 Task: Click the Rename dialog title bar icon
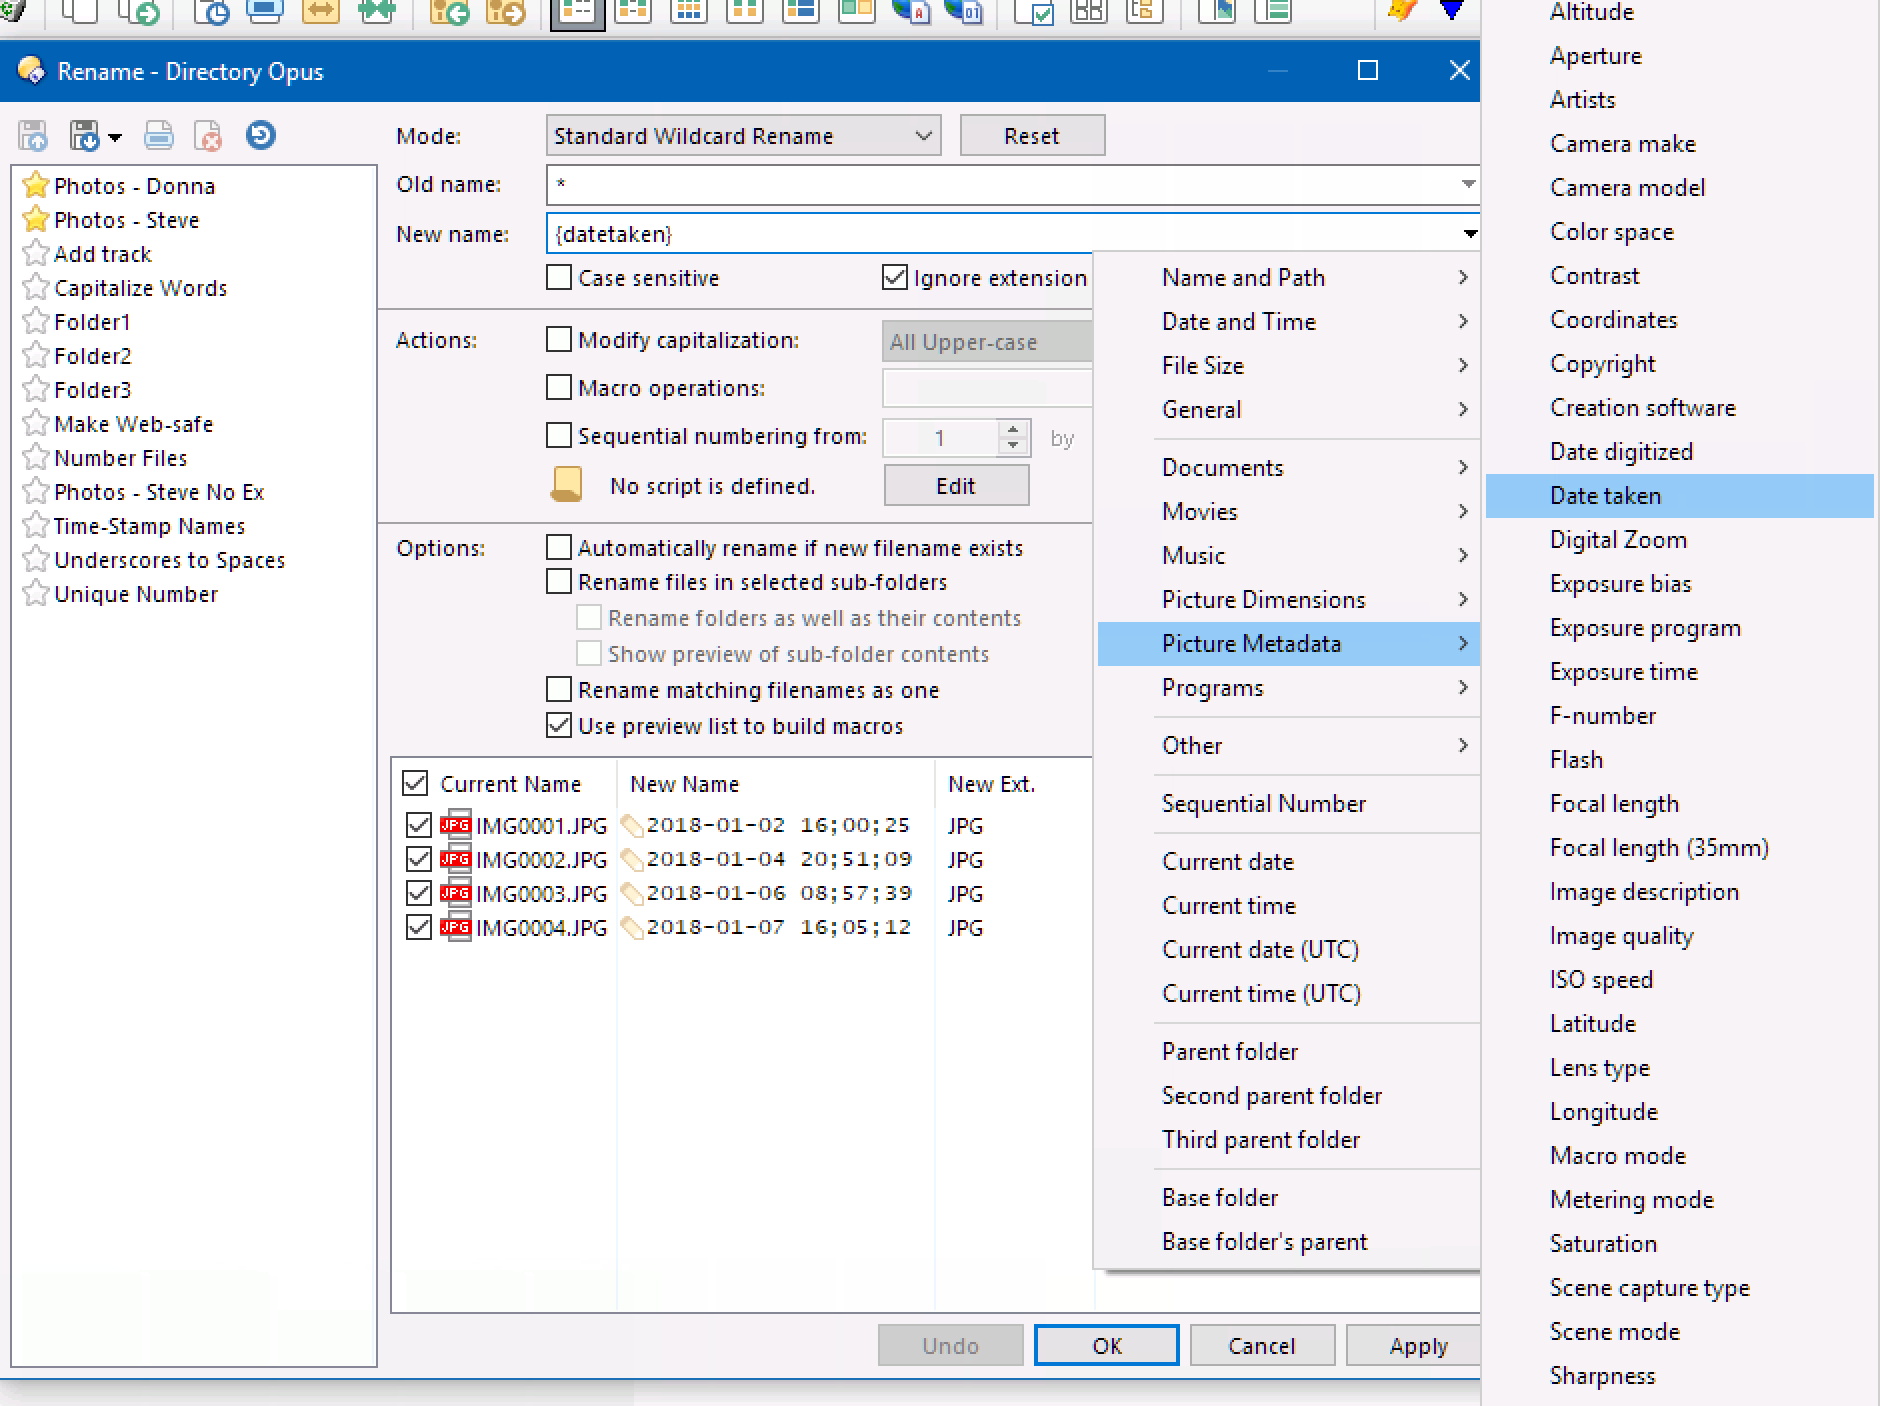click(31, 70)
